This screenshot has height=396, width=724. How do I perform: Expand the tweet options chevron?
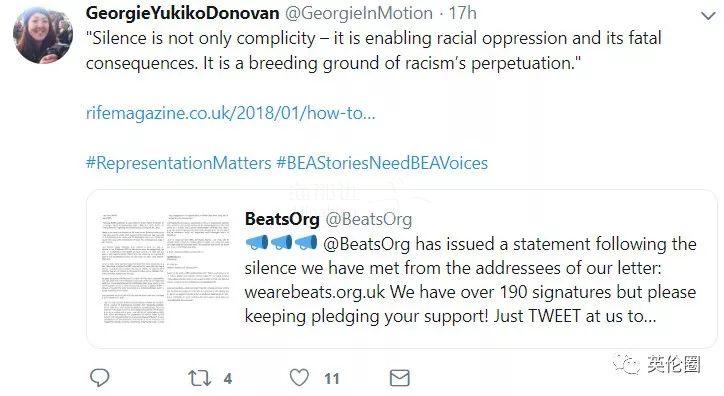[x=708, y=16]
